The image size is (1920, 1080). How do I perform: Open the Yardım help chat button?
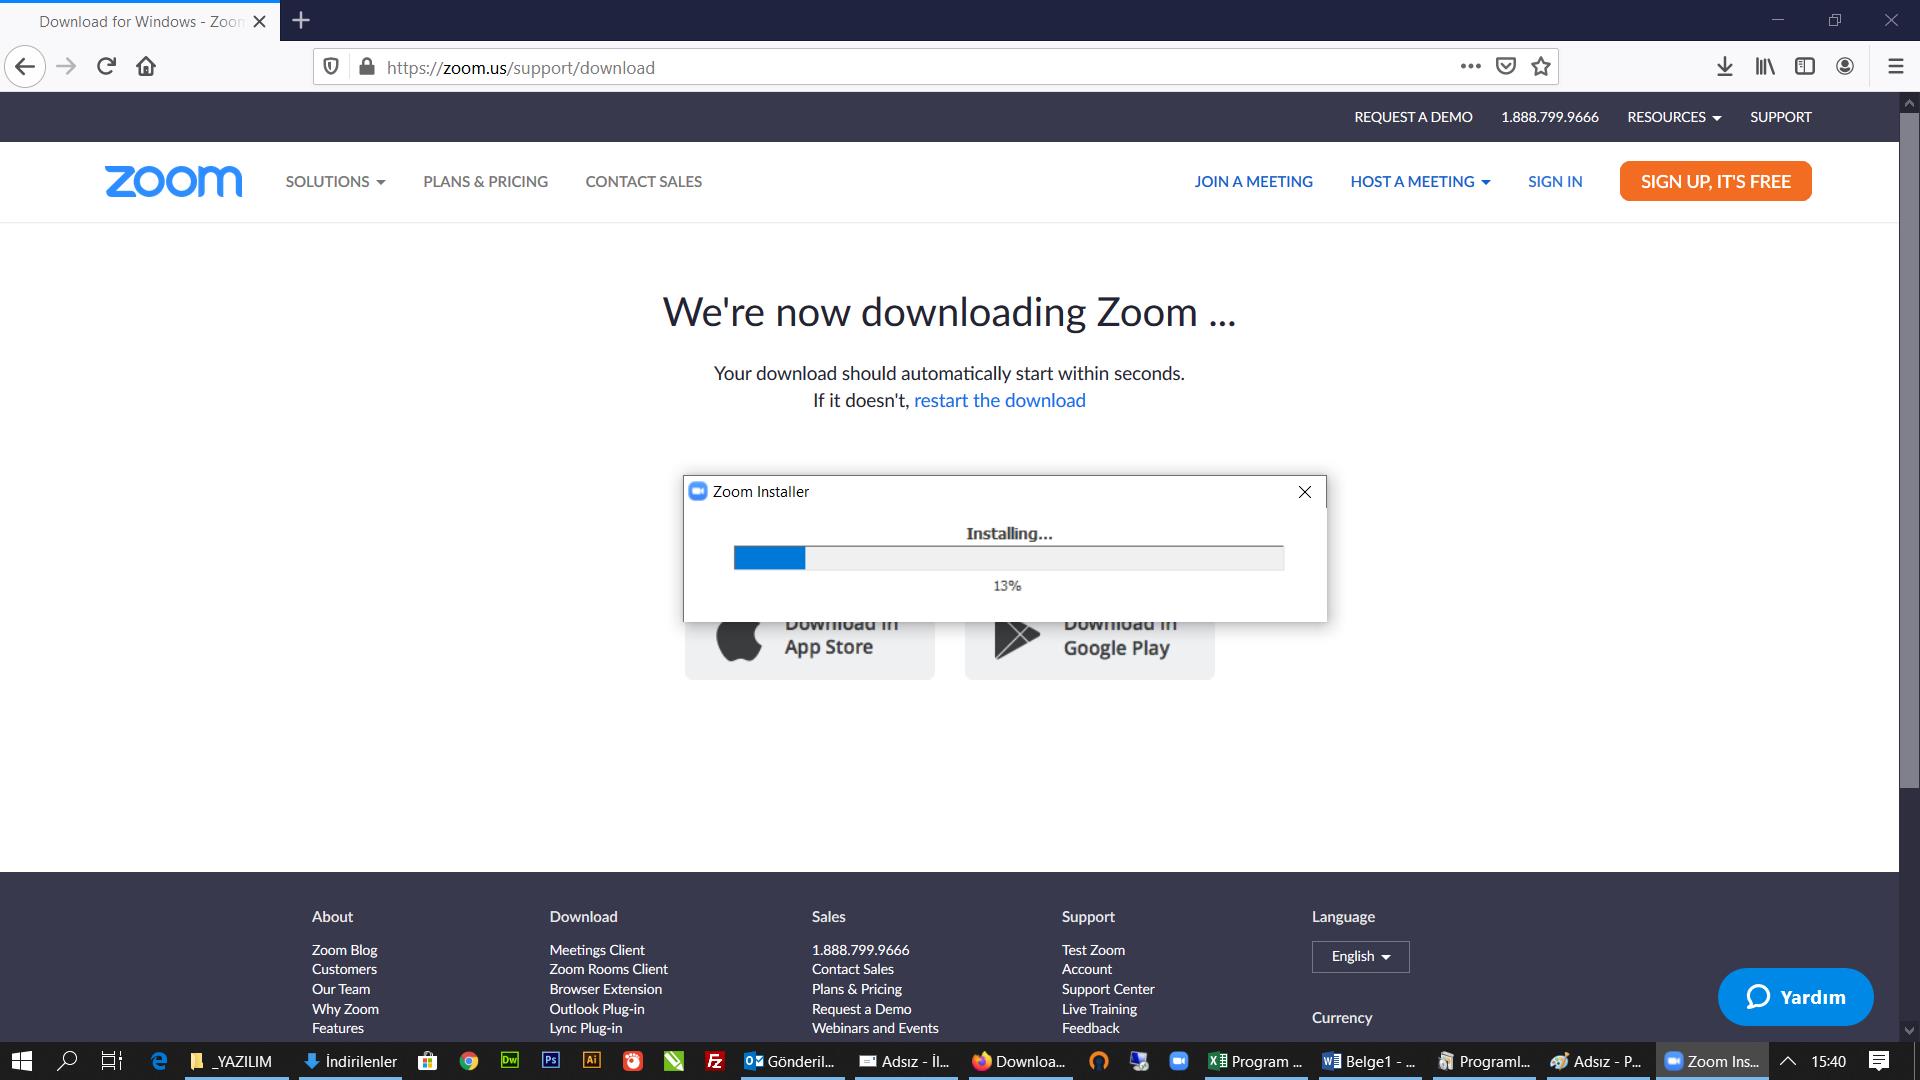[x=1795, y=997]
